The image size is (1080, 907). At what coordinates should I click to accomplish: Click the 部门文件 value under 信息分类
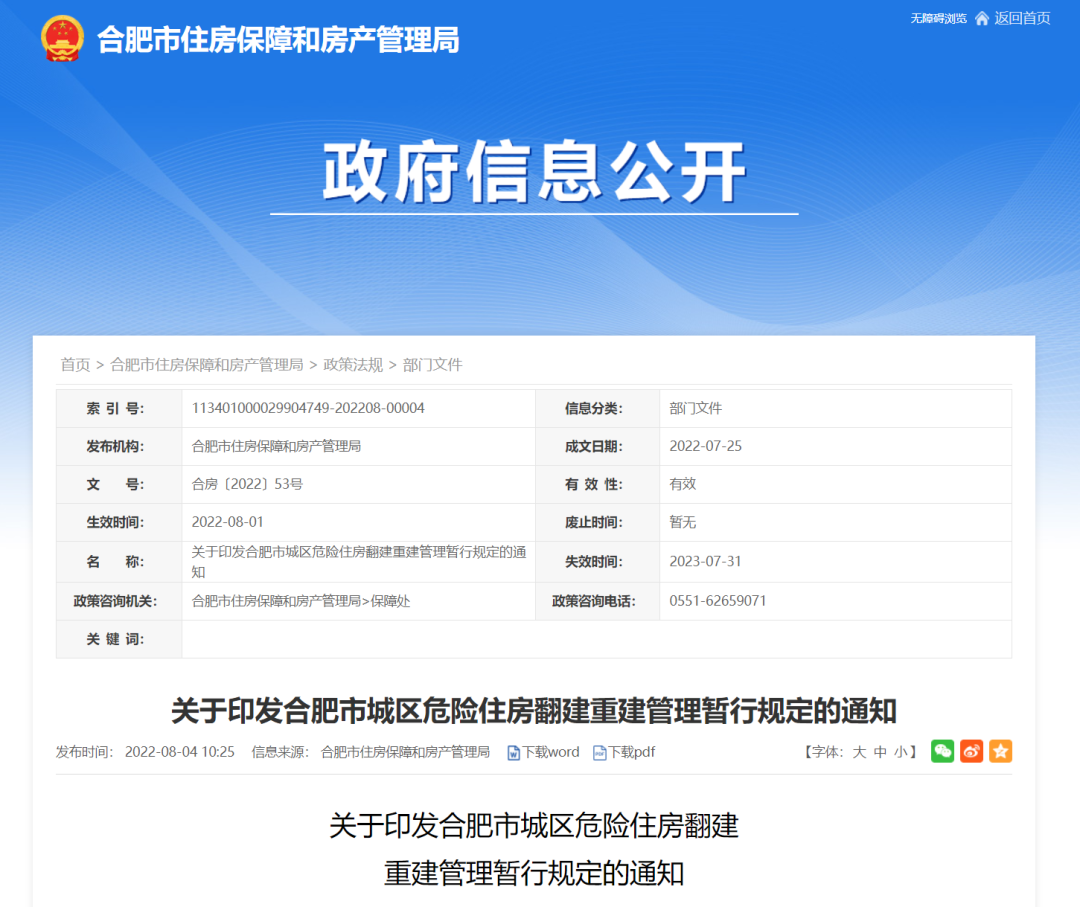[696, 408]
